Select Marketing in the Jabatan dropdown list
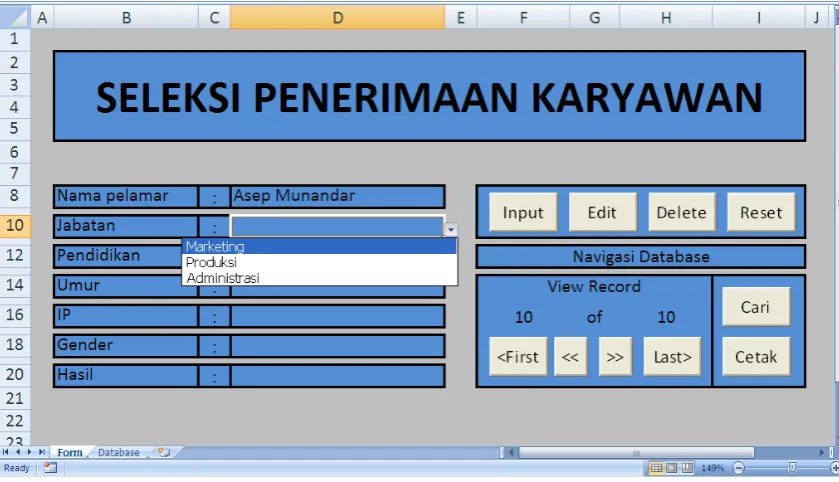The image size is (839, 482). coord(319,246)
